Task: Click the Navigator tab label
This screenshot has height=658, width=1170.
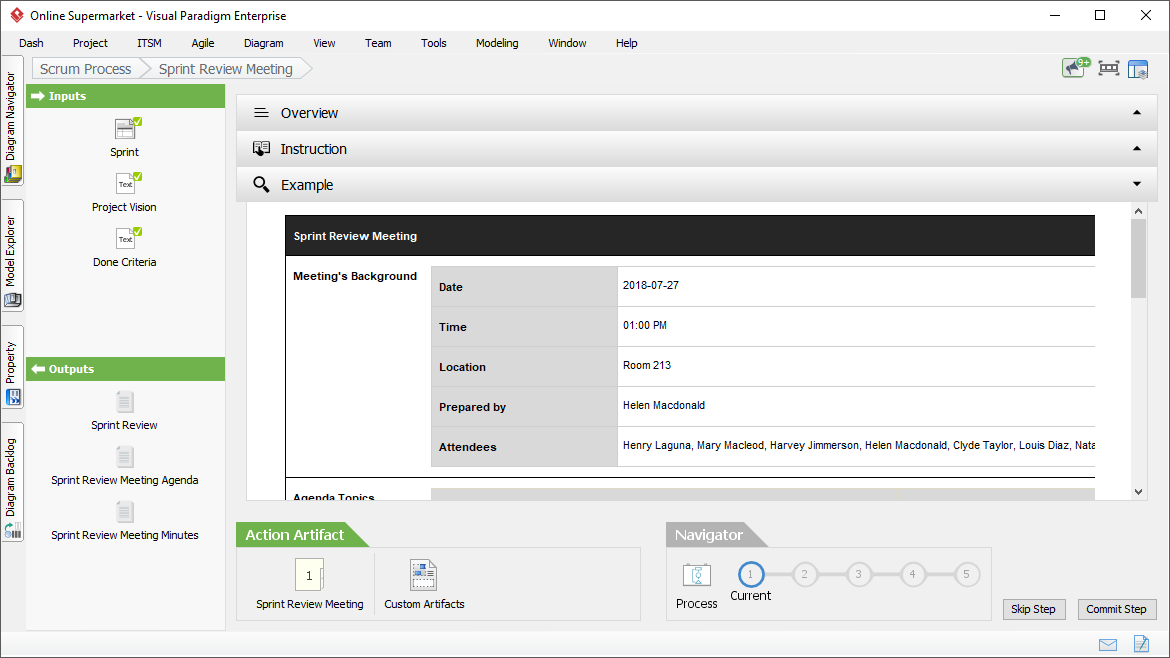Action: (x=709, y=535)
